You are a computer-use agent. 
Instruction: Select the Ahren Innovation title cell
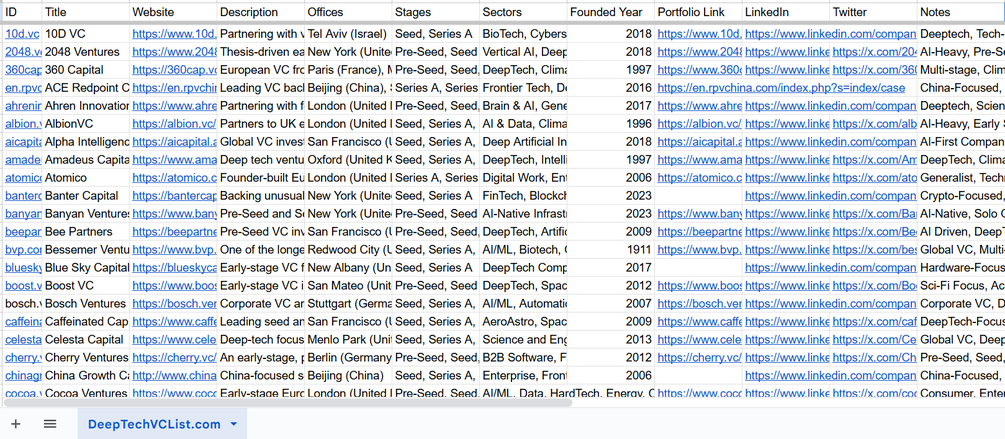pyautogui.click(x=86, y=106)
